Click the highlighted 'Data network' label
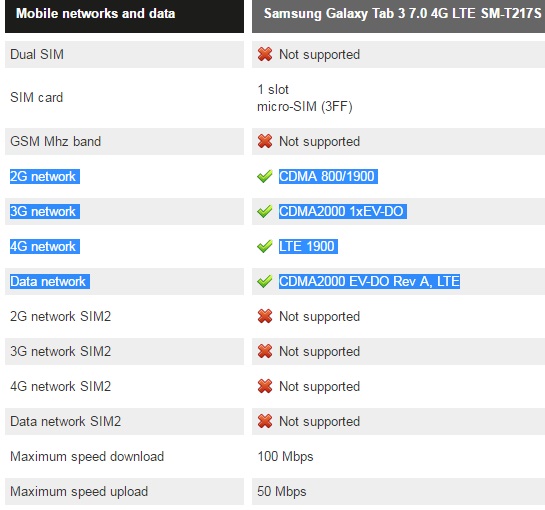This screenshot has height=510, width=545. coord(50,281)
